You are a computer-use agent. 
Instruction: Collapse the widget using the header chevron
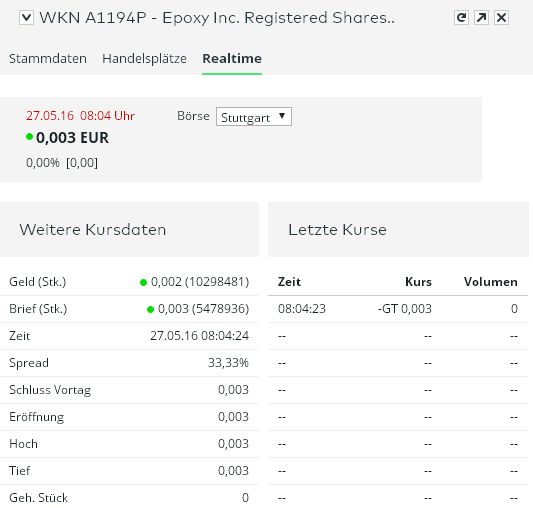click(x=26, y=18)
